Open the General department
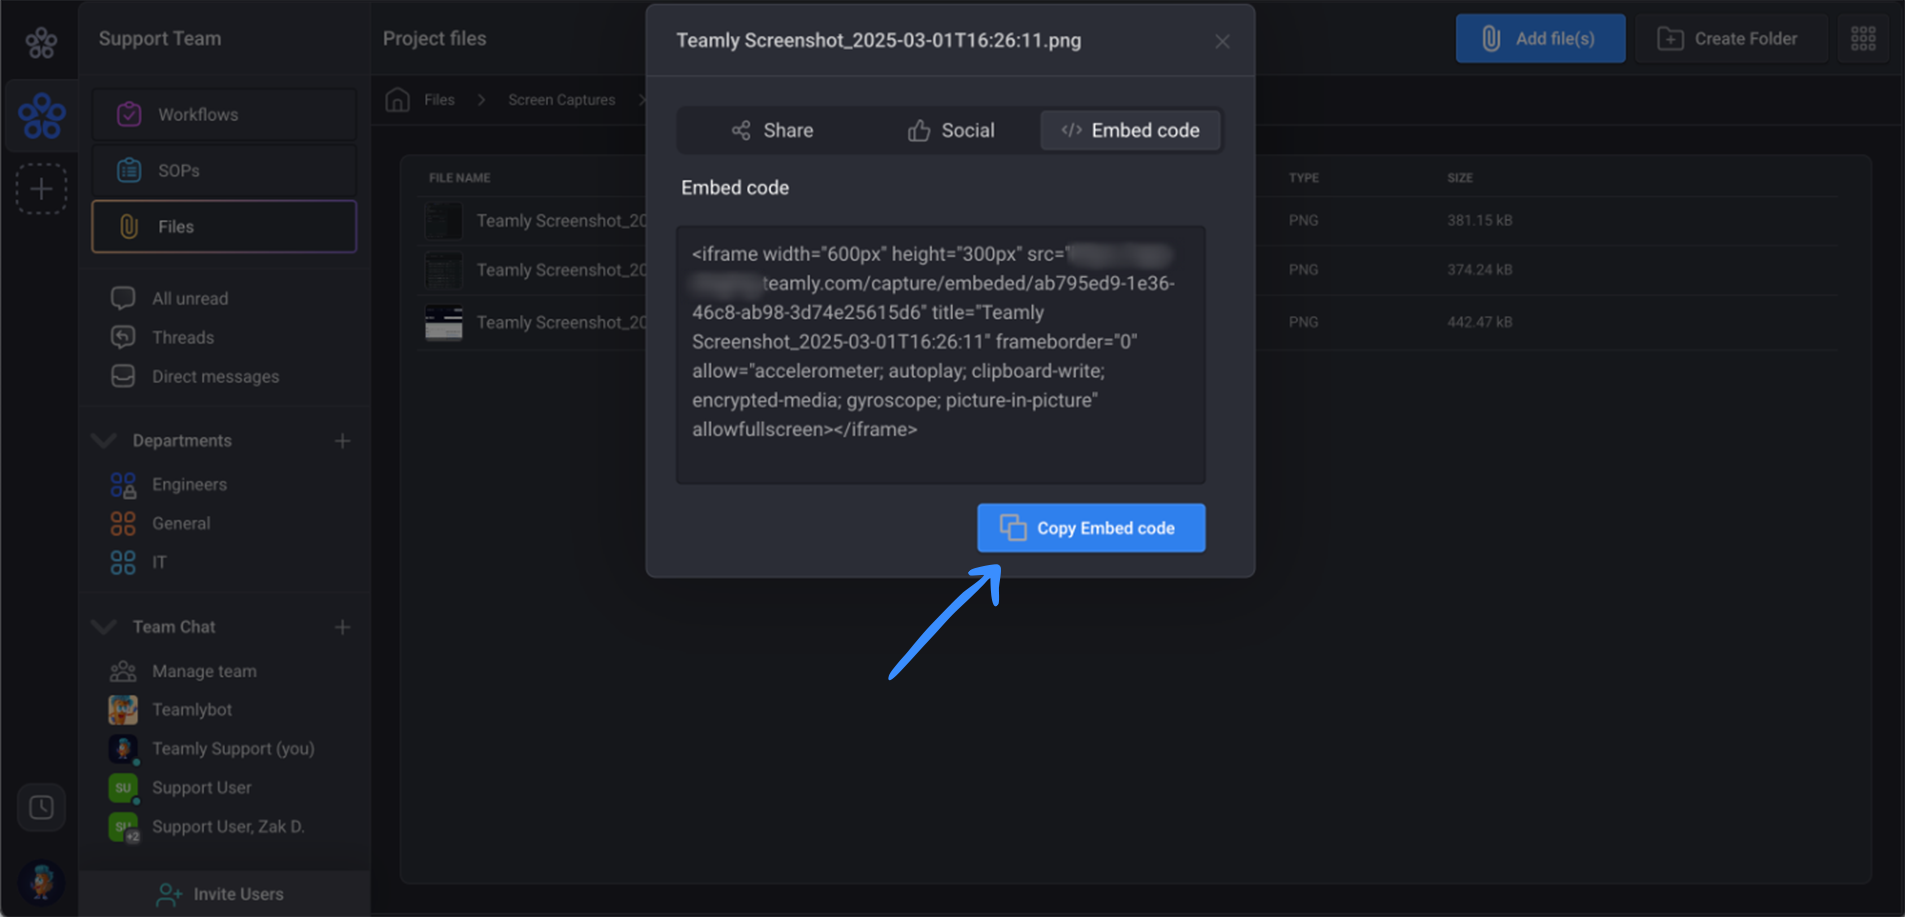The height and width of the screenshot is (917, 1905). coord(181,524)
